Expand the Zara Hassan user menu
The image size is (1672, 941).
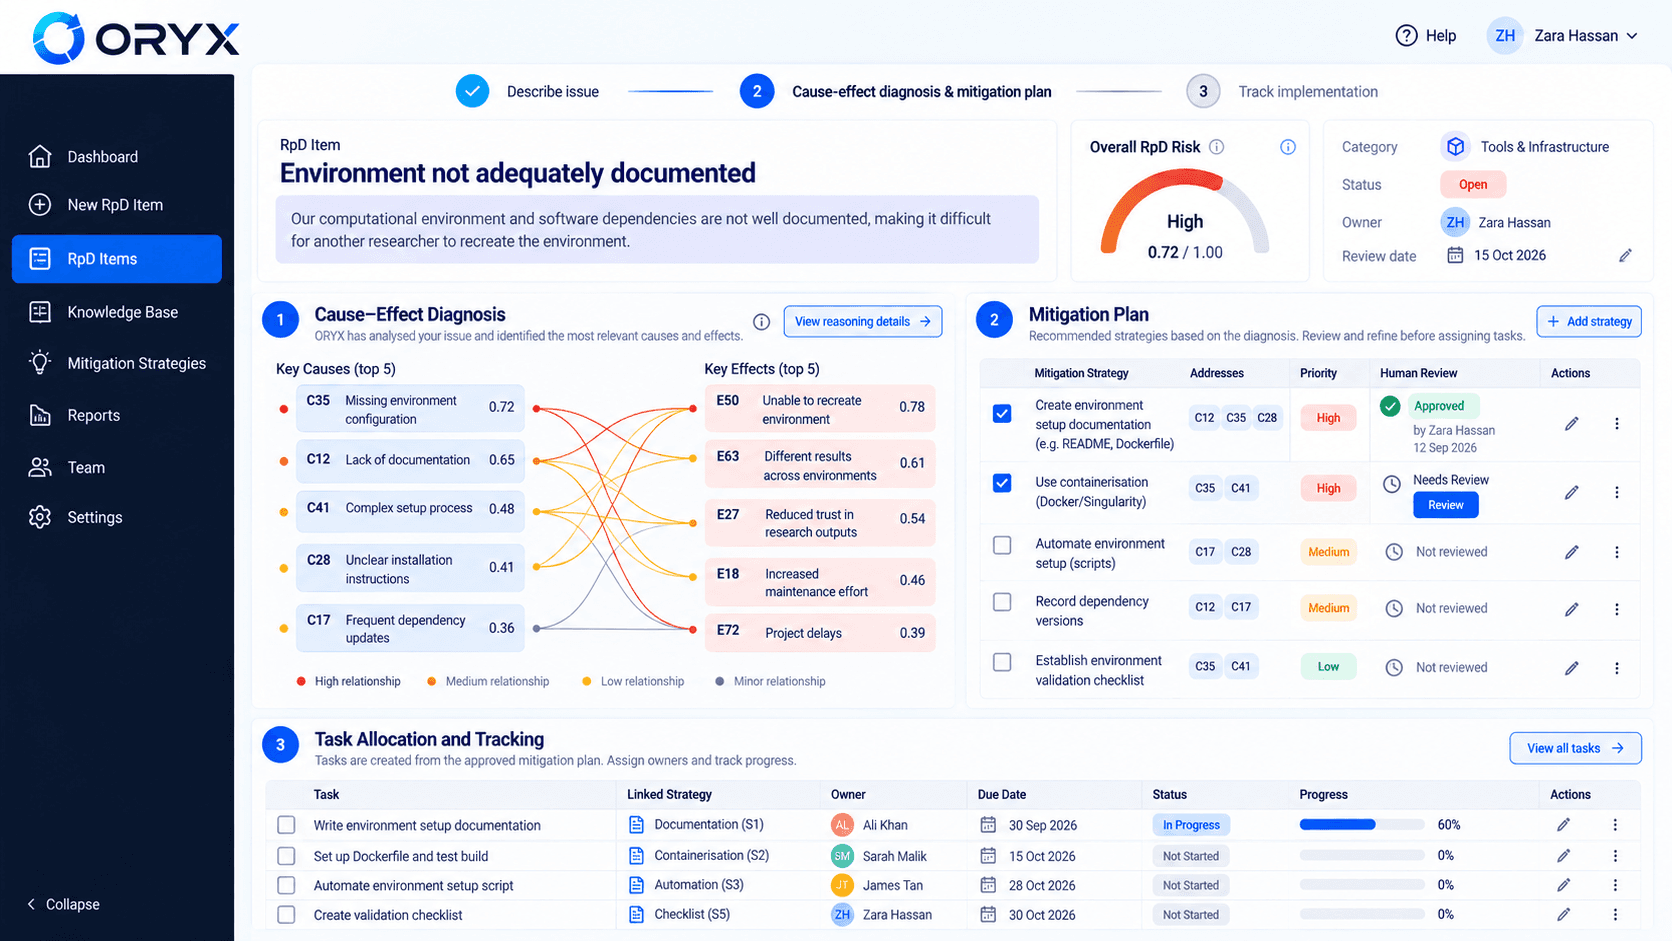1563,36
